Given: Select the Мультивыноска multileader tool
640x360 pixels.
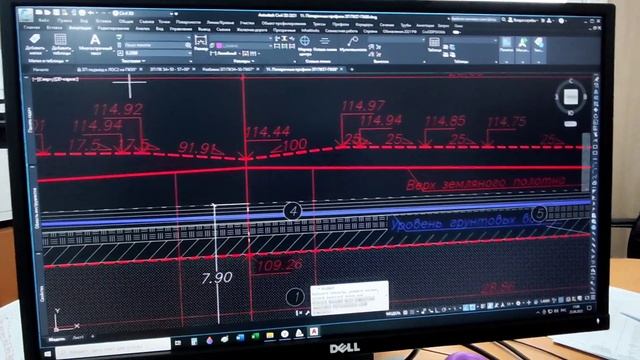Looking at the screenshot, I should tap(353, 44).
